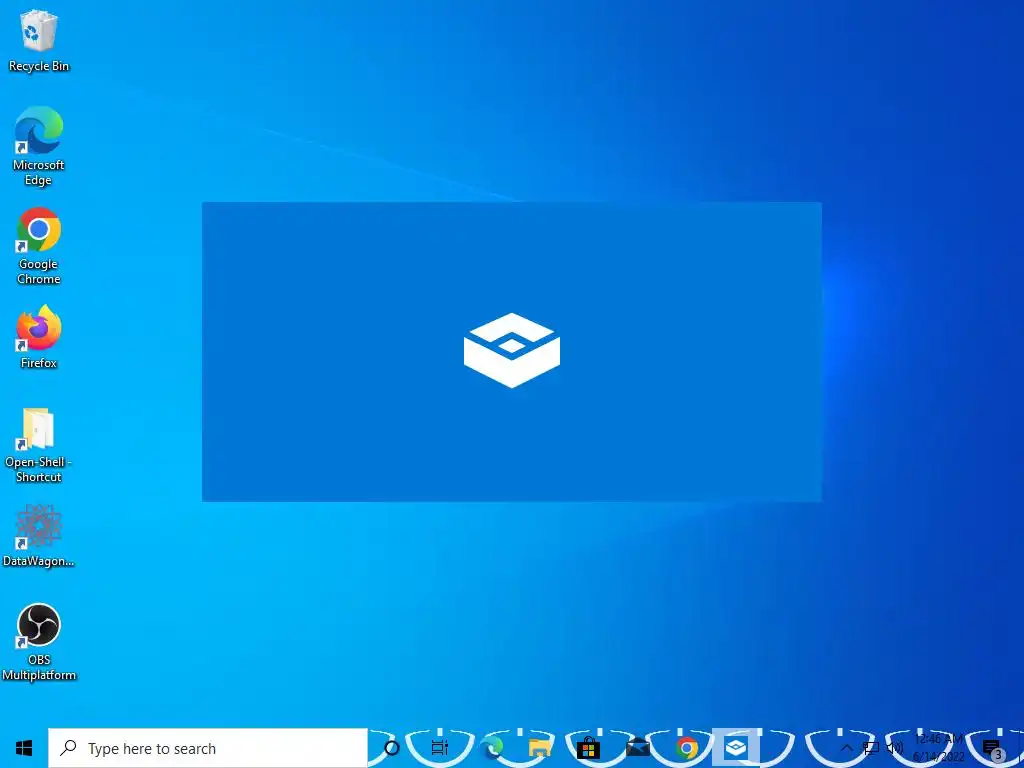Open the Mail app from the taskbar

[637, 748]
